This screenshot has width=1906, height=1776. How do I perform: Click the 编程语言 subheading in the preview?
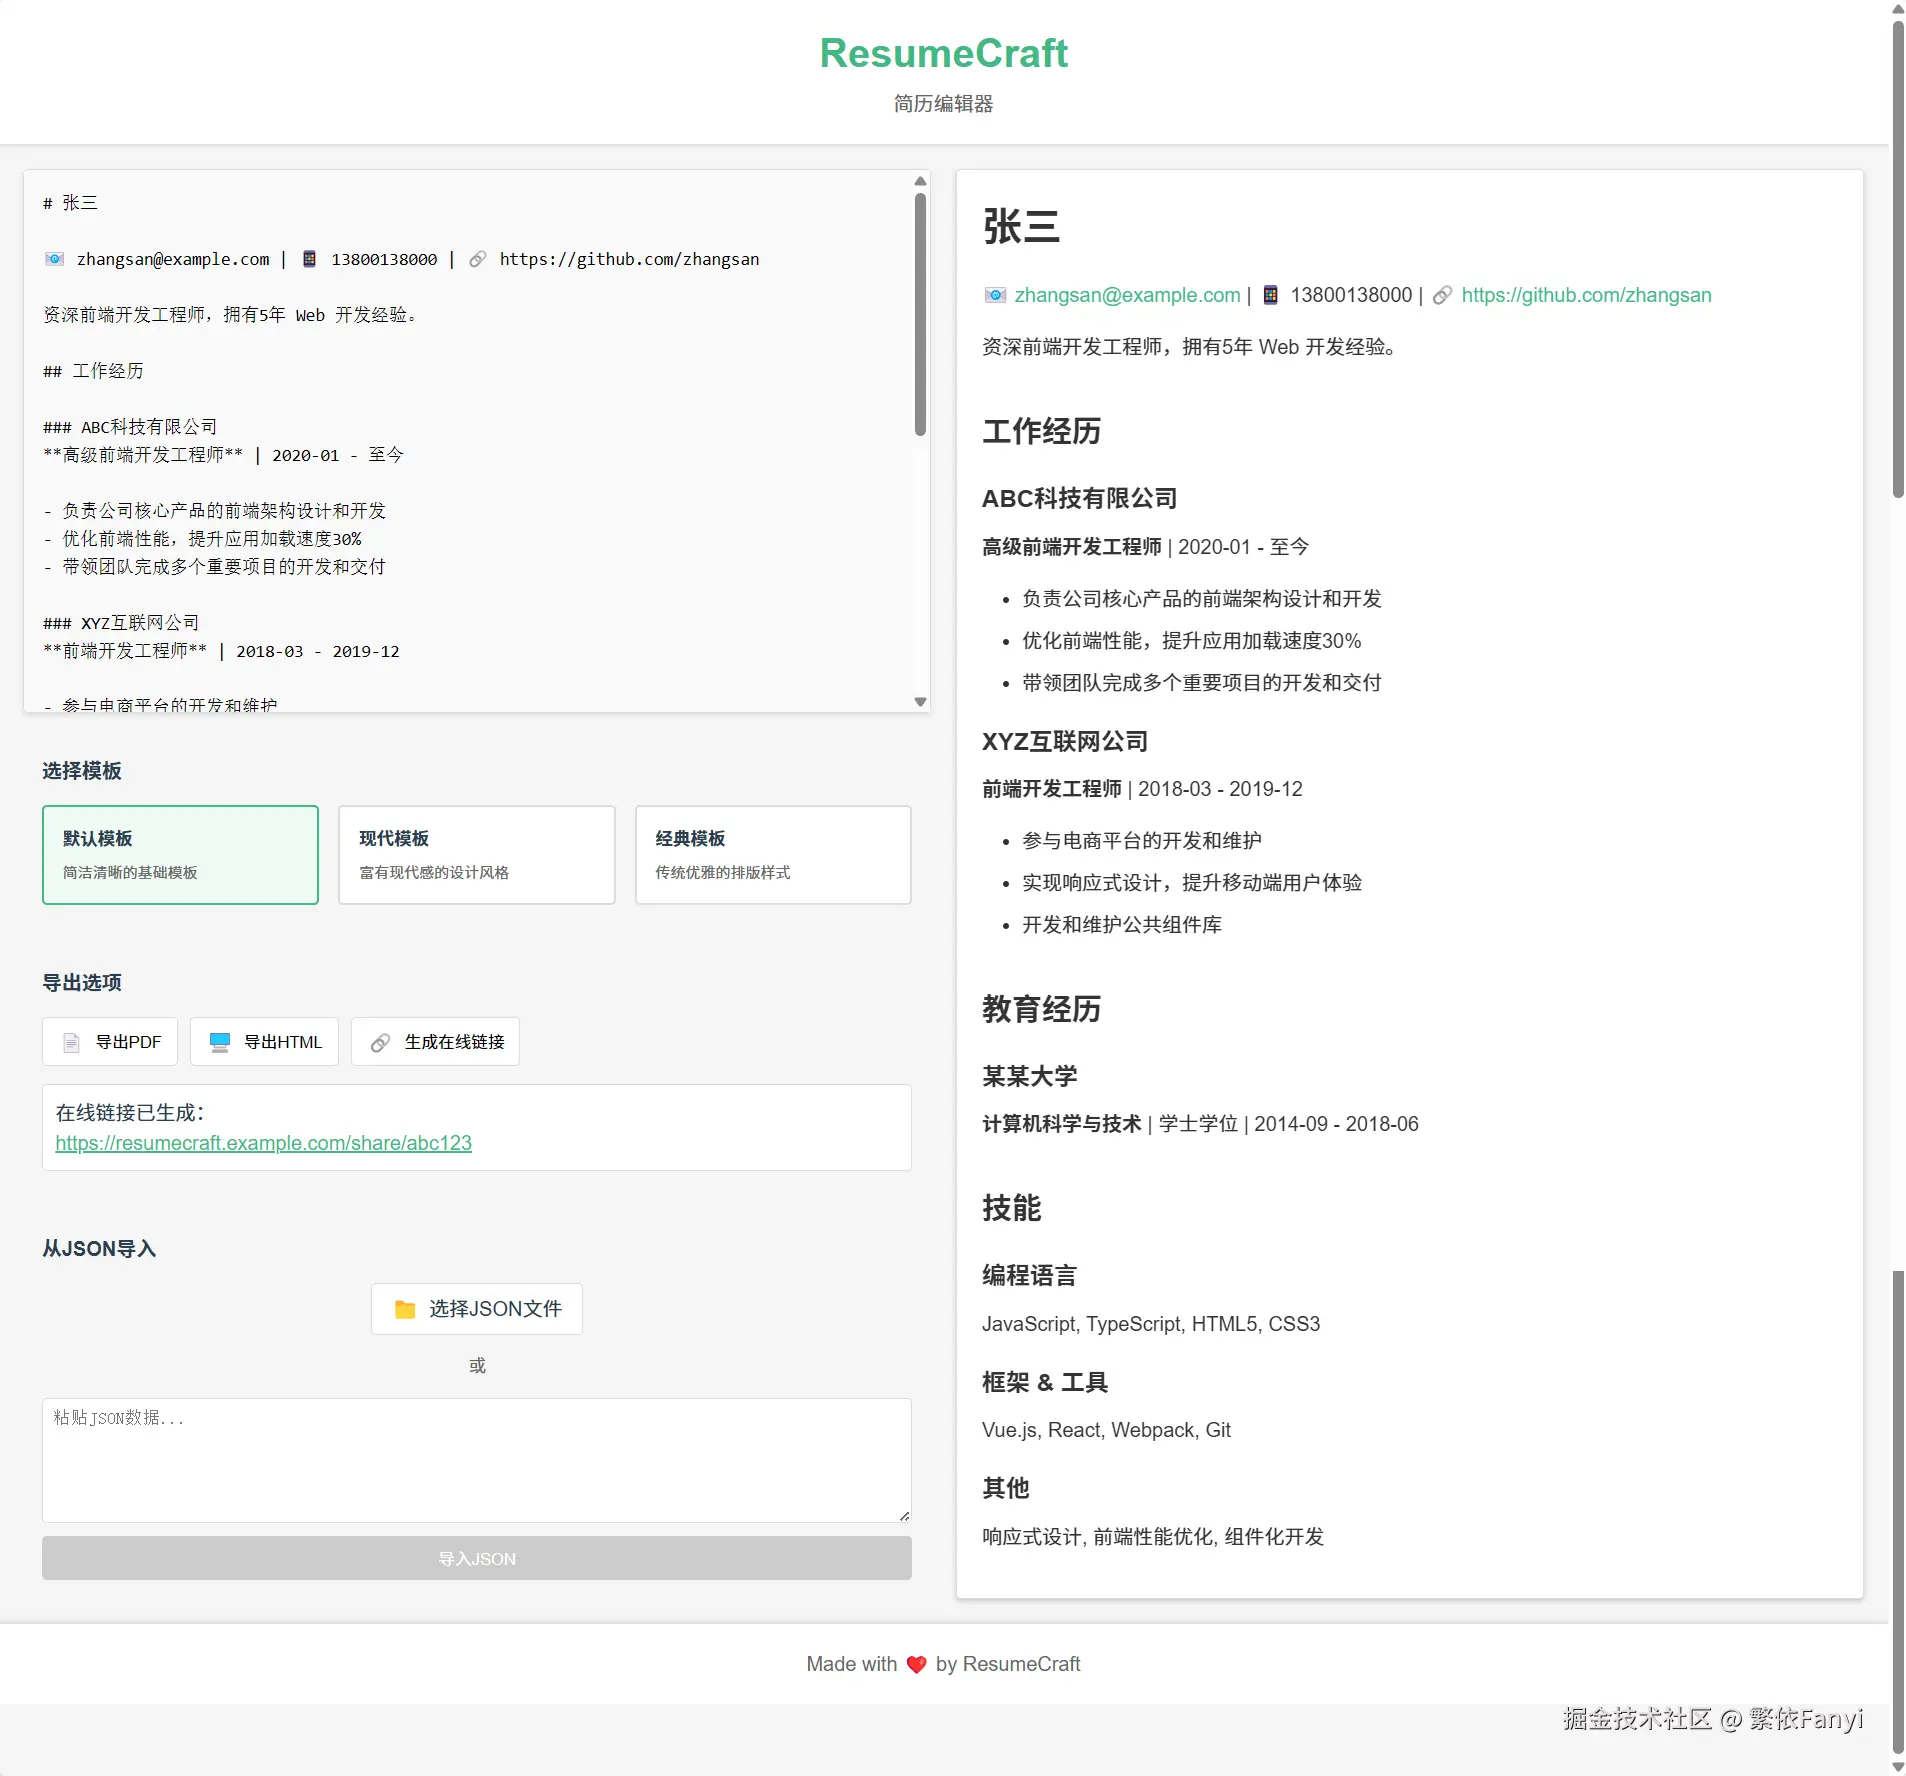1030,1276
